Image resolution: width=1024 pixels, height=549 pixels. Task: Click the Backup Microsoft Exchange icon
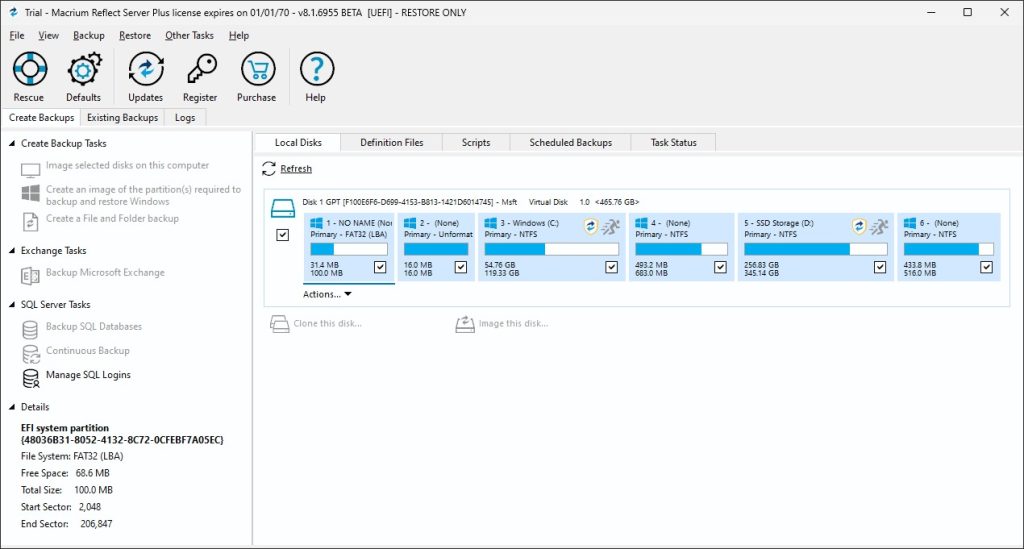point(30,276)
